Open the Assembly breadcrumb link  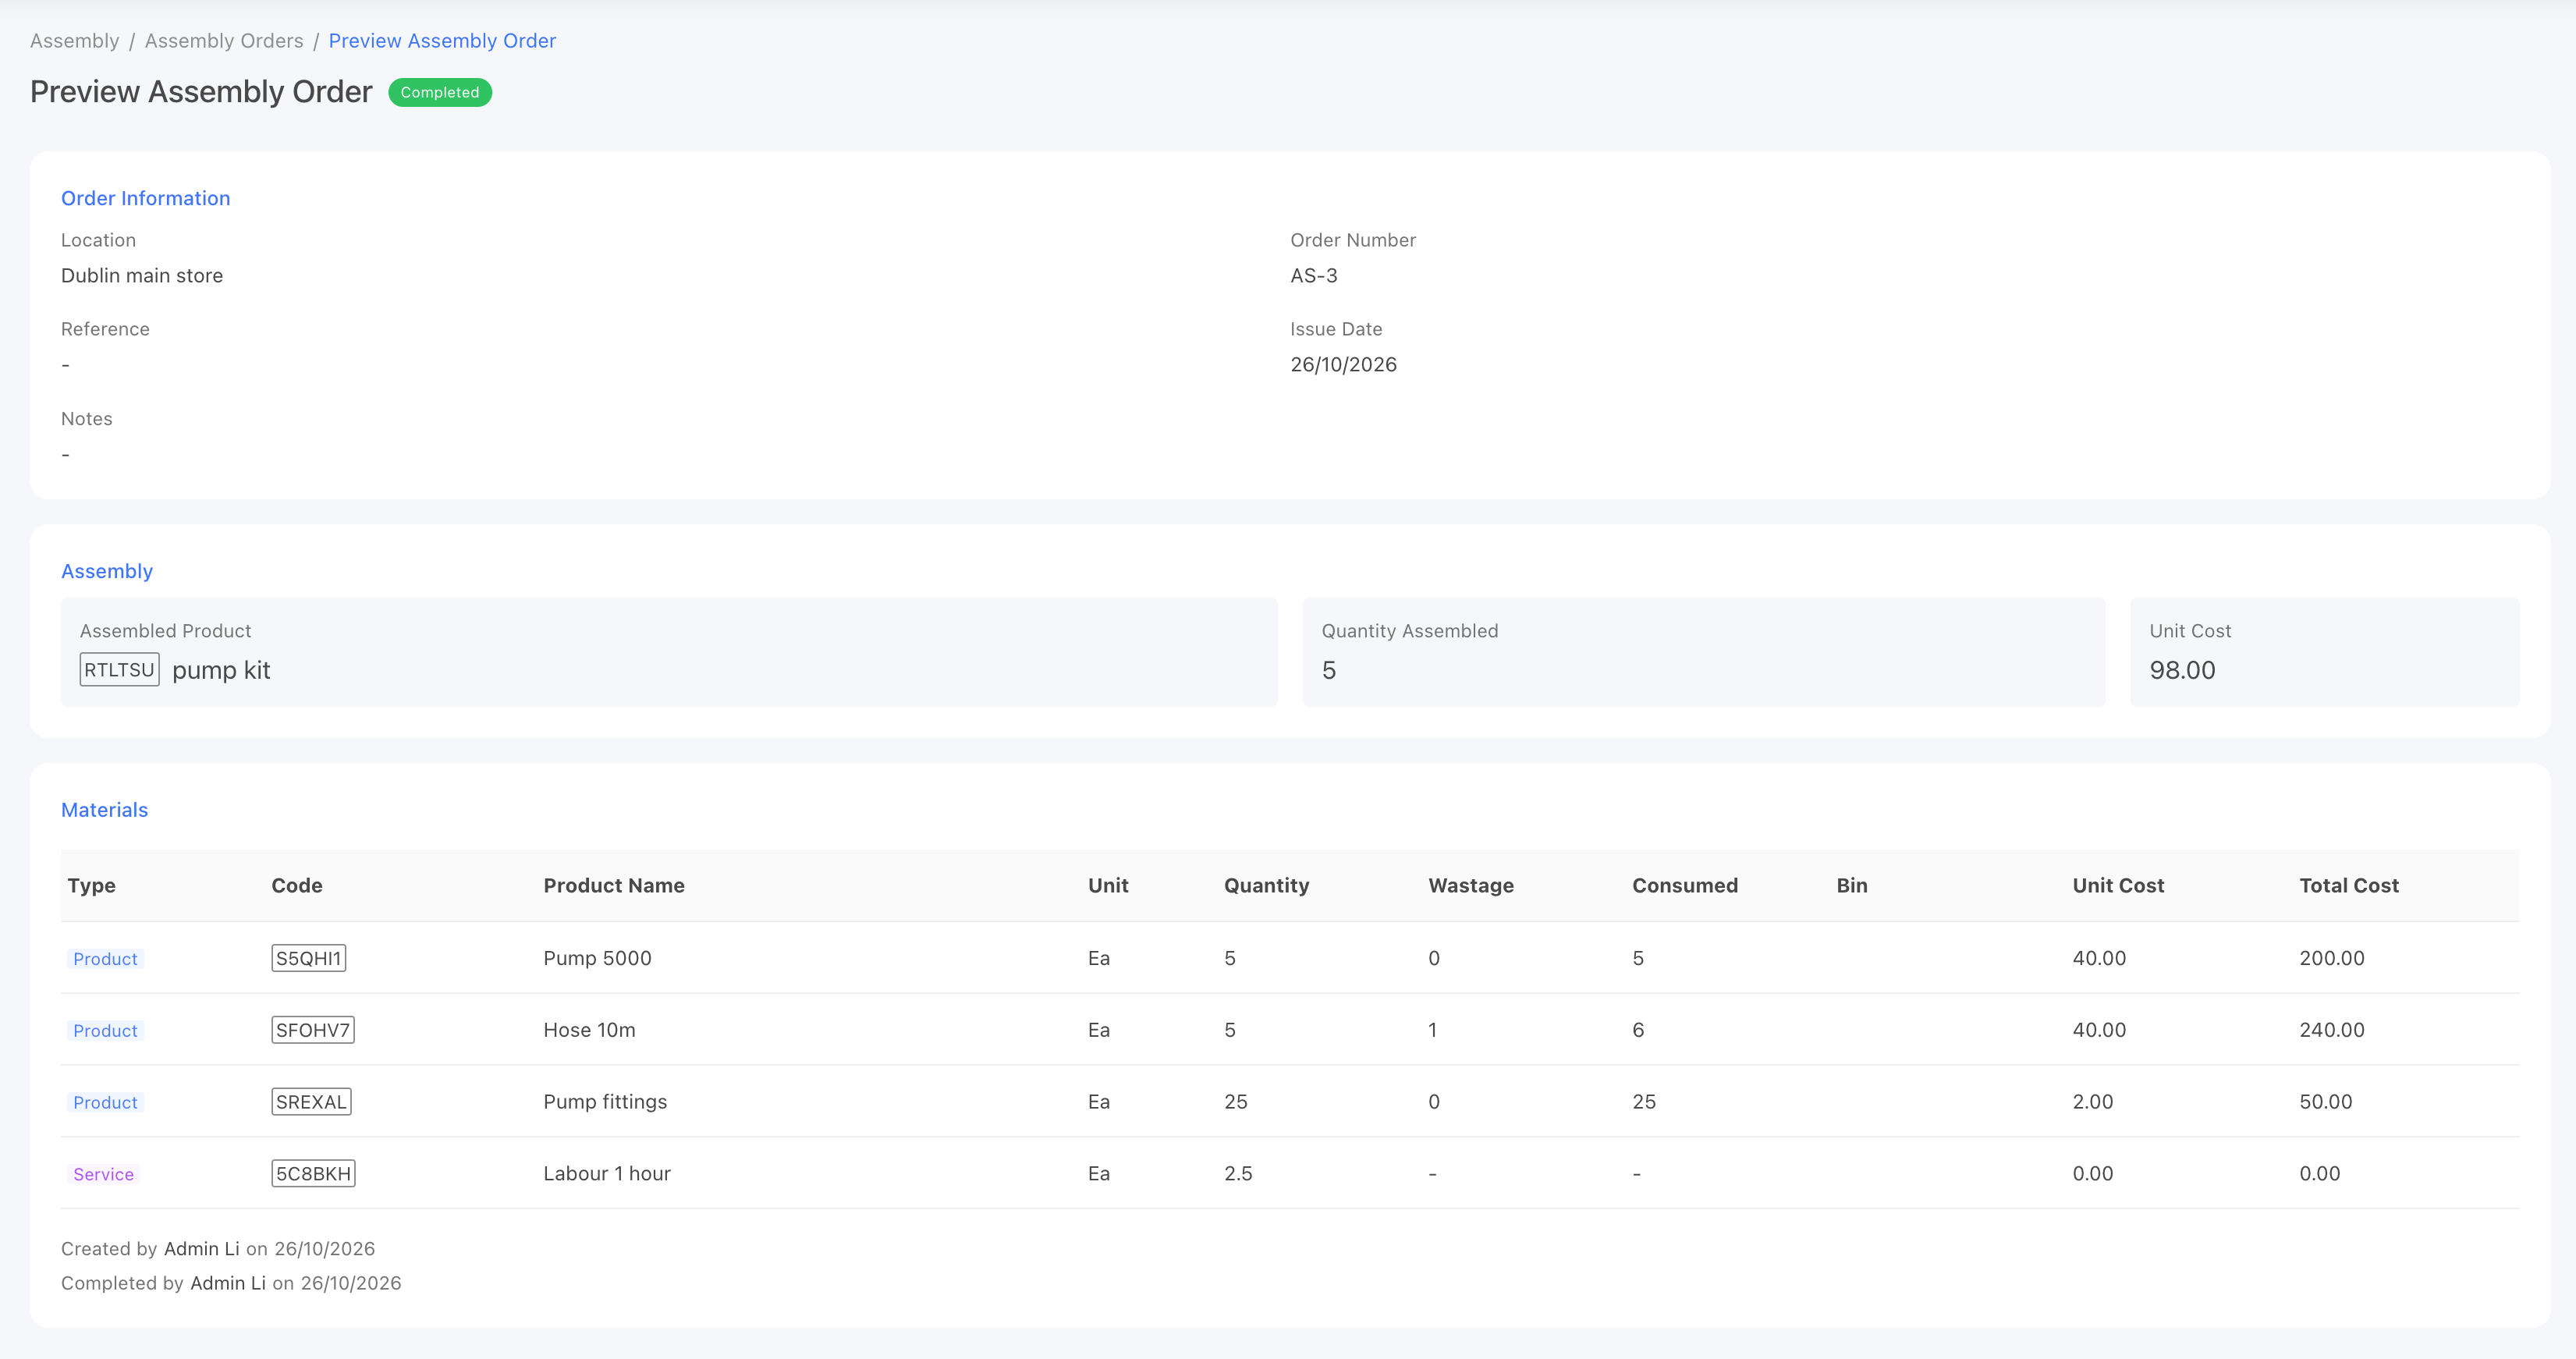point(74,41)
